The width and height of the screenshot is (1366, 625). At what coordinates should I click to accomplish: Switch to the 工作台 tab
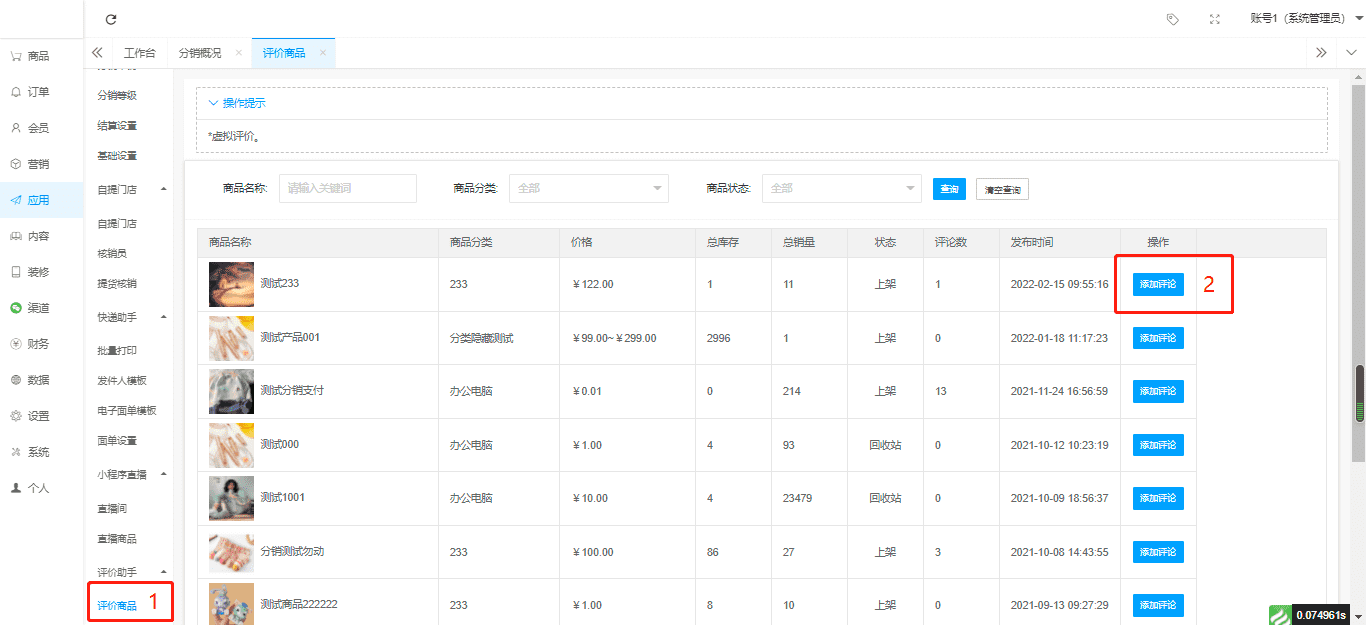tap(140, 53)
